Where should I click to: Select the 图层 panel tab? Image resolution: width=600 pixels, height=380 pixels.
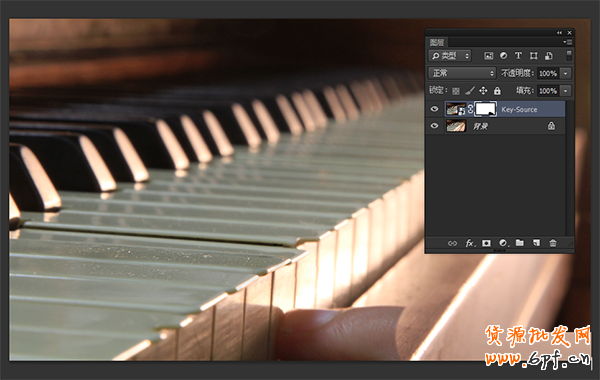tap(437, 42)
